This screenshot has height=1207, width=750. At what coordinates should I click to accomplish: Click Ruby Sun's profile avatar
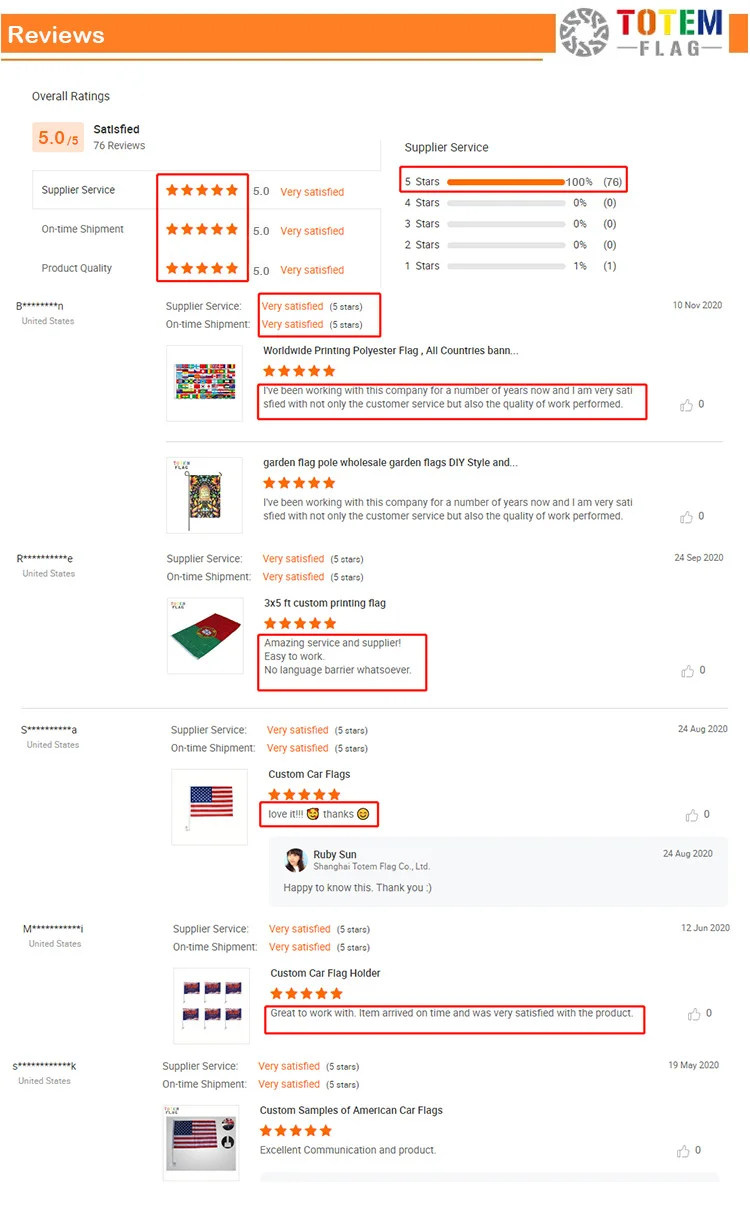[x=295, y=860]
